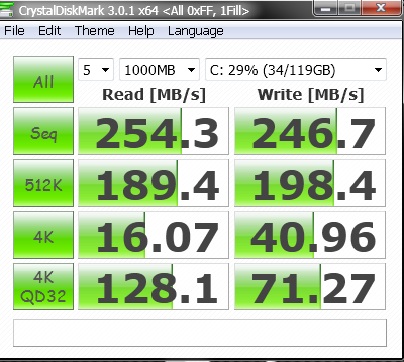Open the test size dropdown showing 1000MB
The image size is (404, 362).
pyautogui.click(x=159, y=70)
